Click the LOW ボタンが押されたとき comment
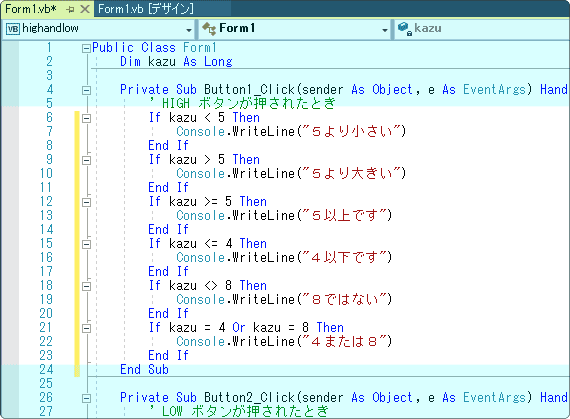 239,411
